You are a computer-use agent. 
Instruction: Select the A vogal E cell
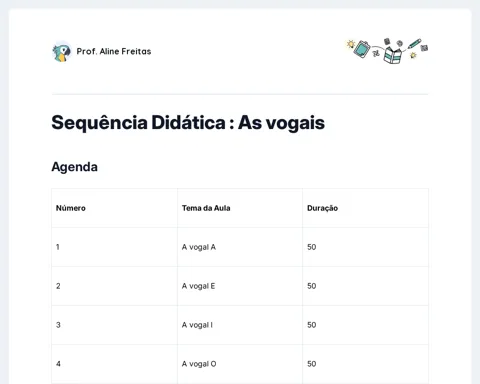tap(240, 286)
